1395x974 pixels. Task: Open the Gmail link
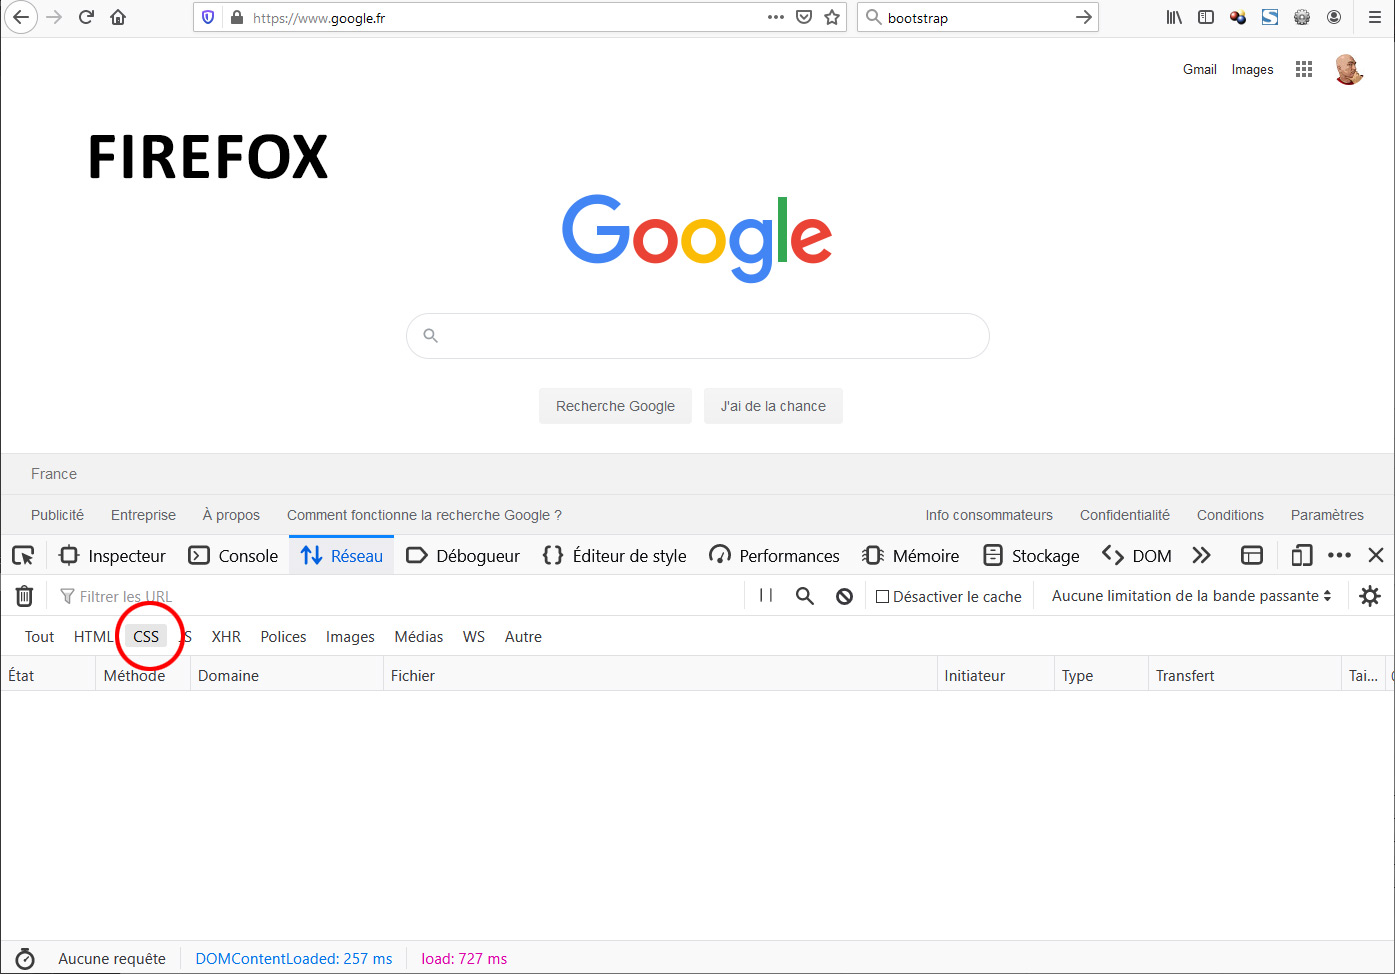click(1199, 69)
